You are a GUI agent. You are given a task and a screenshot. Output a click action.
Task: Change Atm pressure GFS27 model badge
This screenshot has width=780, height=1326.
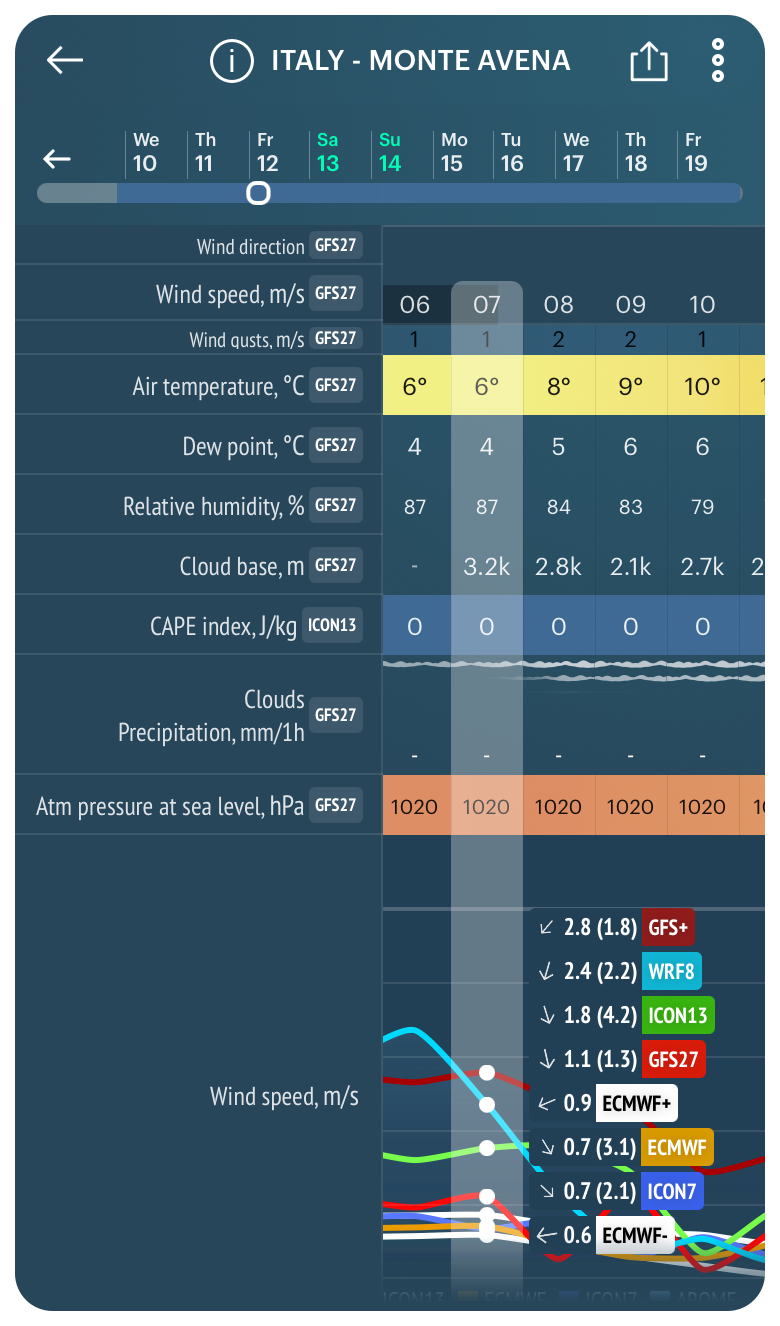[x=335, y=804]
